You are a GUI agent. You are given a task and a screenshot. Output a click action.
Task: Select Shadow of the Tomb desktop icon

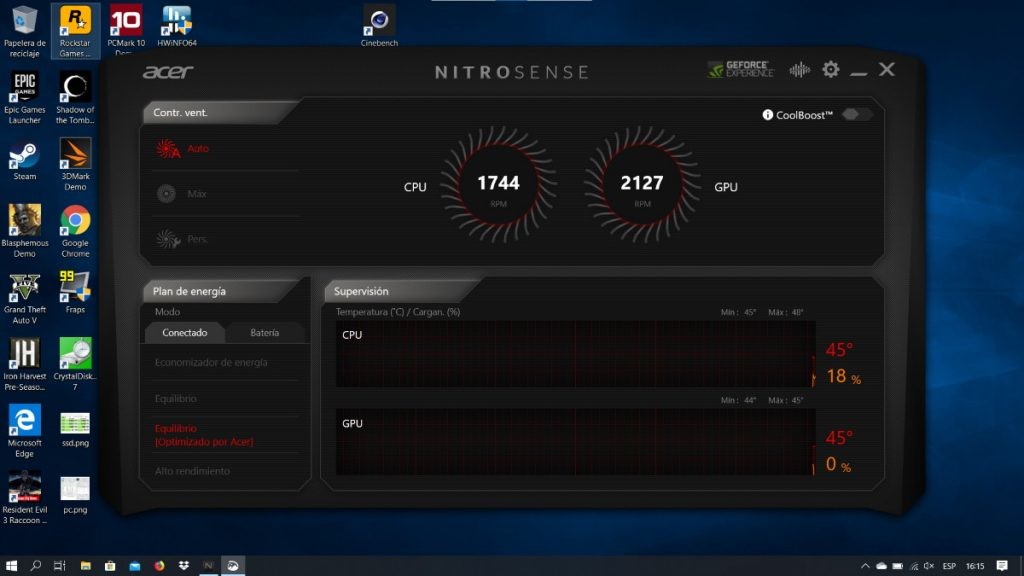click(x=75, y=98)
